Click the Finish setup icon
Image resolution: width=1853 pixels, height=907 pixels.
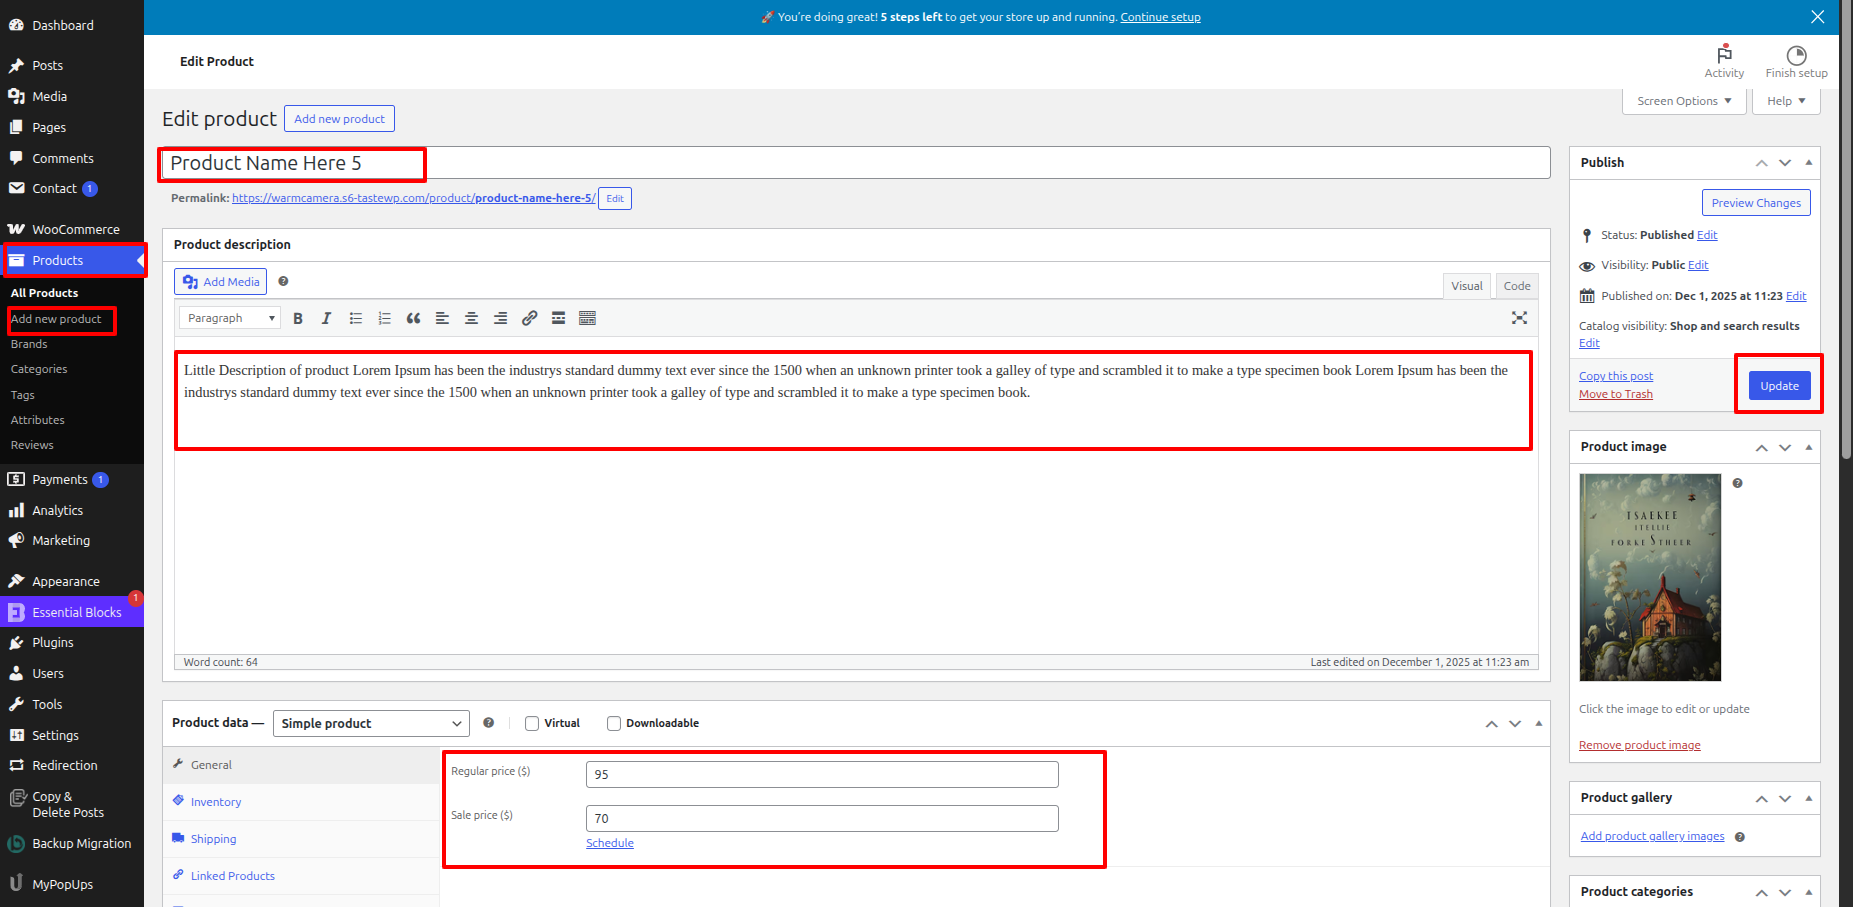tap(1796, 61)
